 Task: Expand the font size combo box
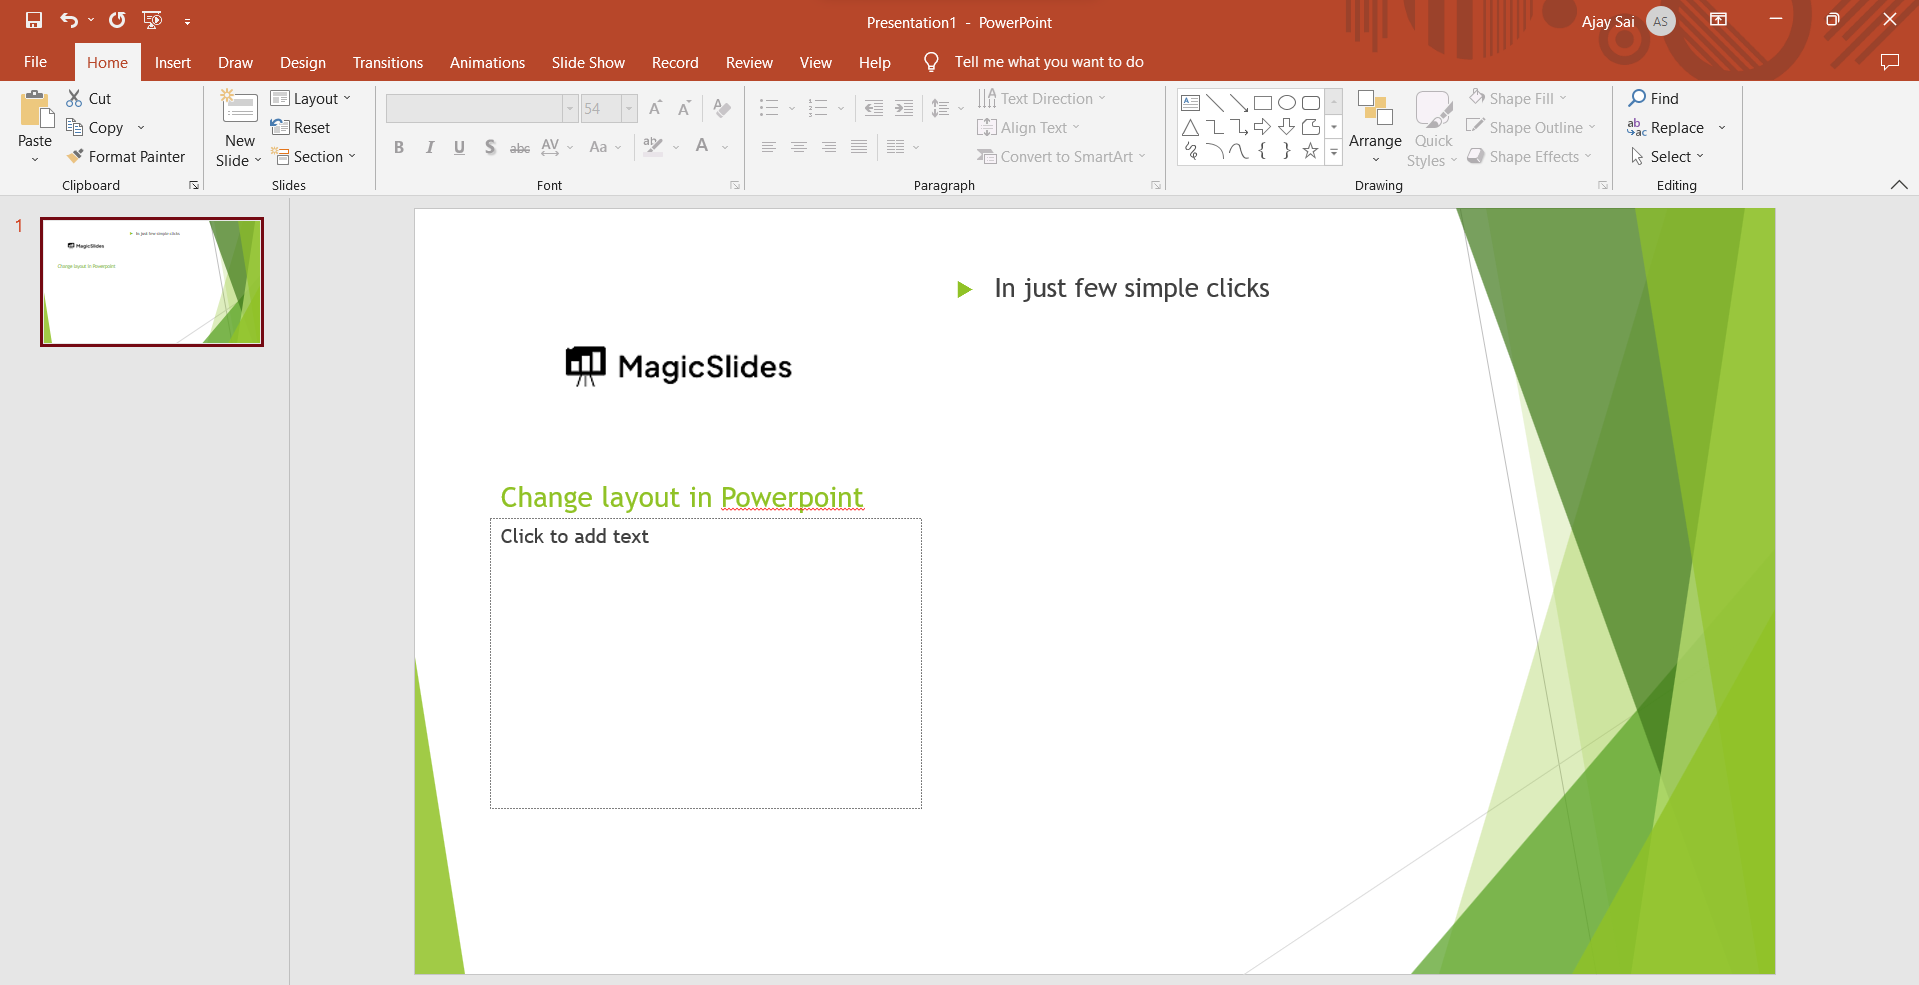point(629,108)
